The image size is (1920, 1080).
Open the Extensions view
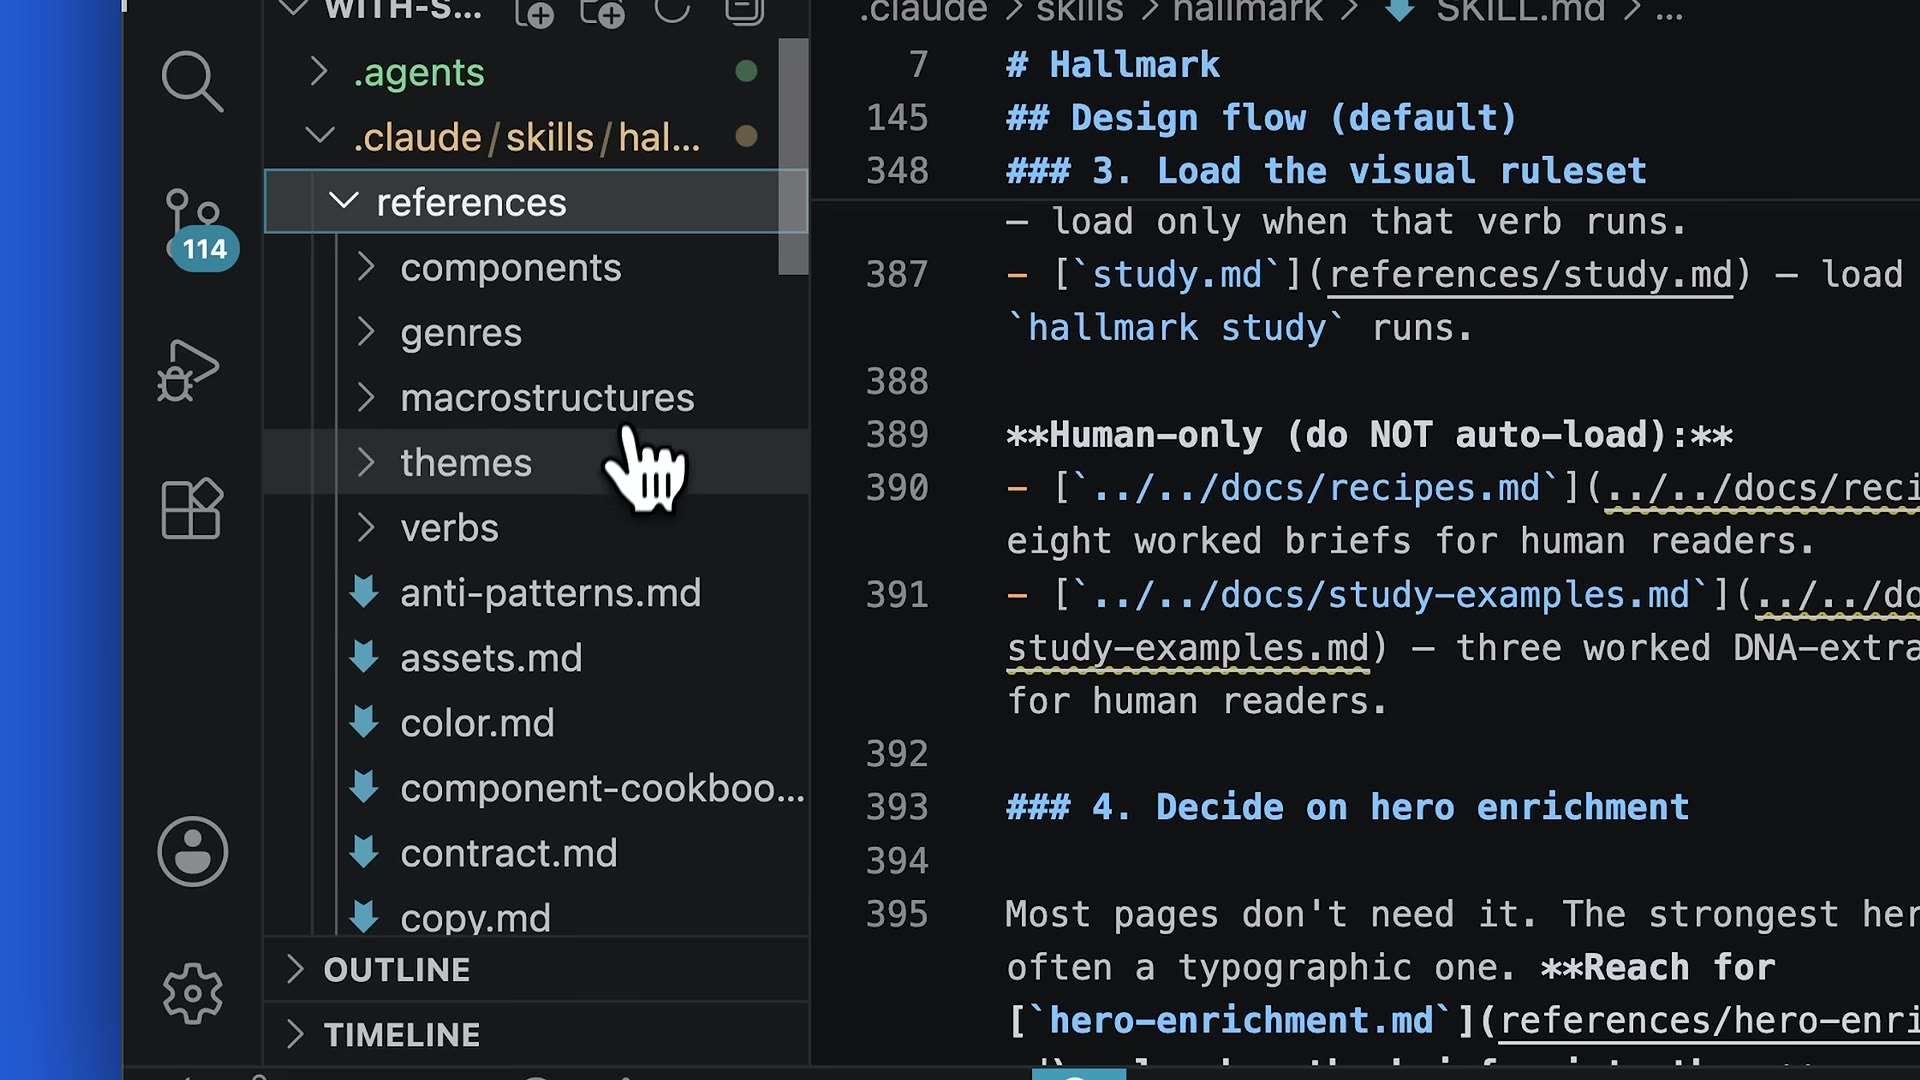pyautogui.click(x=192, y=508)
